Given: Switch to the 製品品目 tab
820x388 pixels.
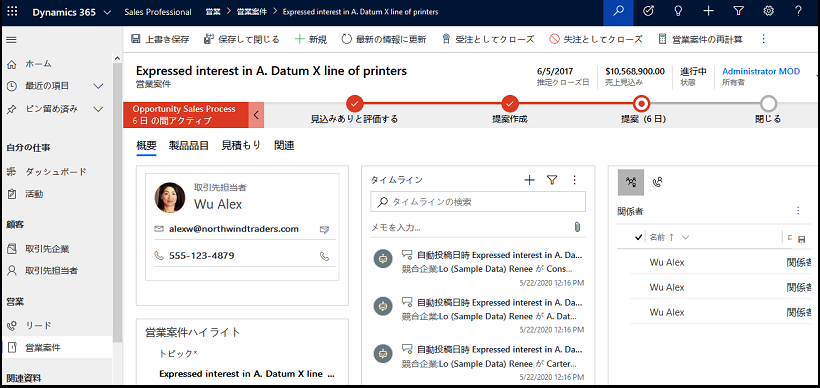Looking at the screenshot, I should coord(188,146).
